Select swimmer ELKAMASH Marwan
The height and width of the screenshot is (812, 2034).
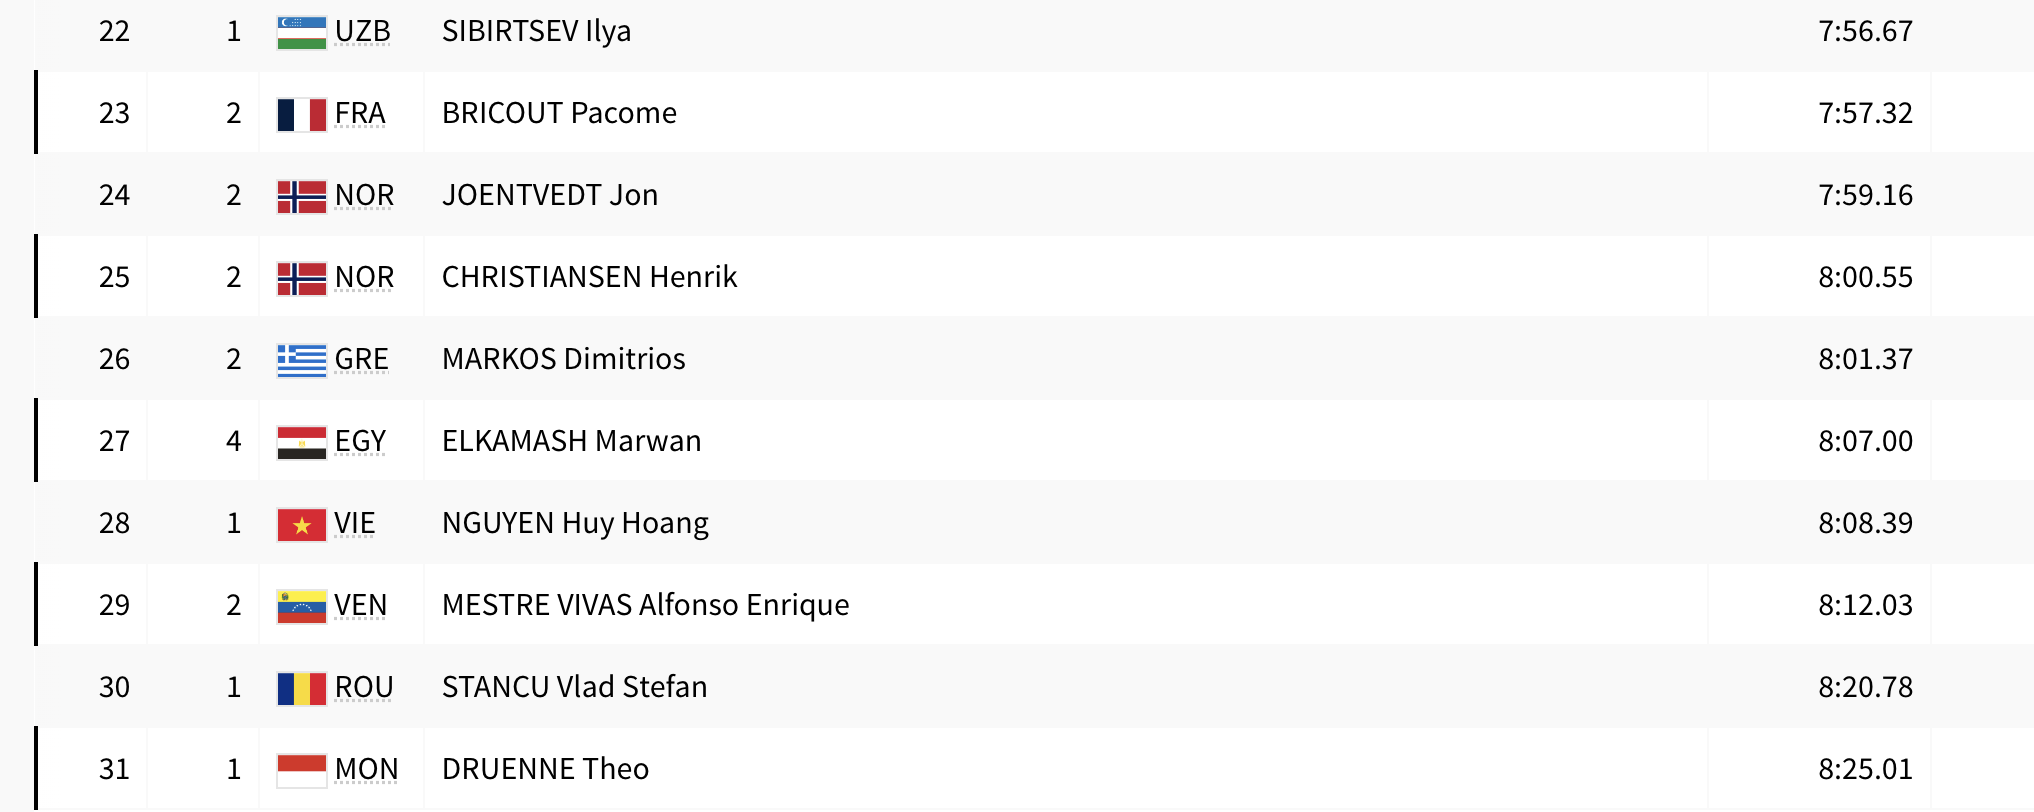click(x=571, y=442)
